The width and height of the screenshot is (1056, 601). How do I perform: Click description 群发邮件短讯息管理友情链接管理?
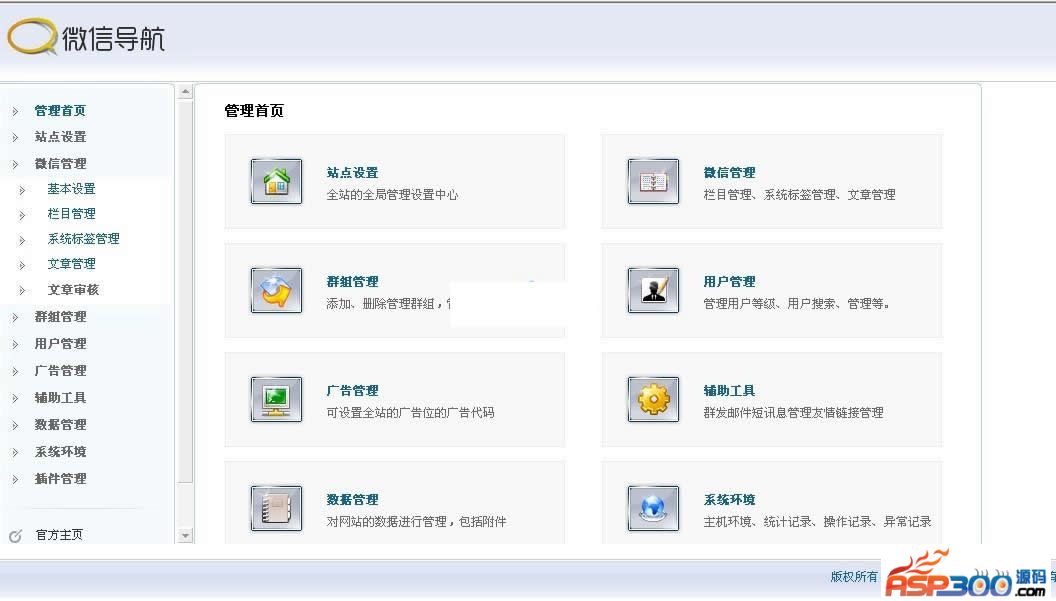coord(793,412)
